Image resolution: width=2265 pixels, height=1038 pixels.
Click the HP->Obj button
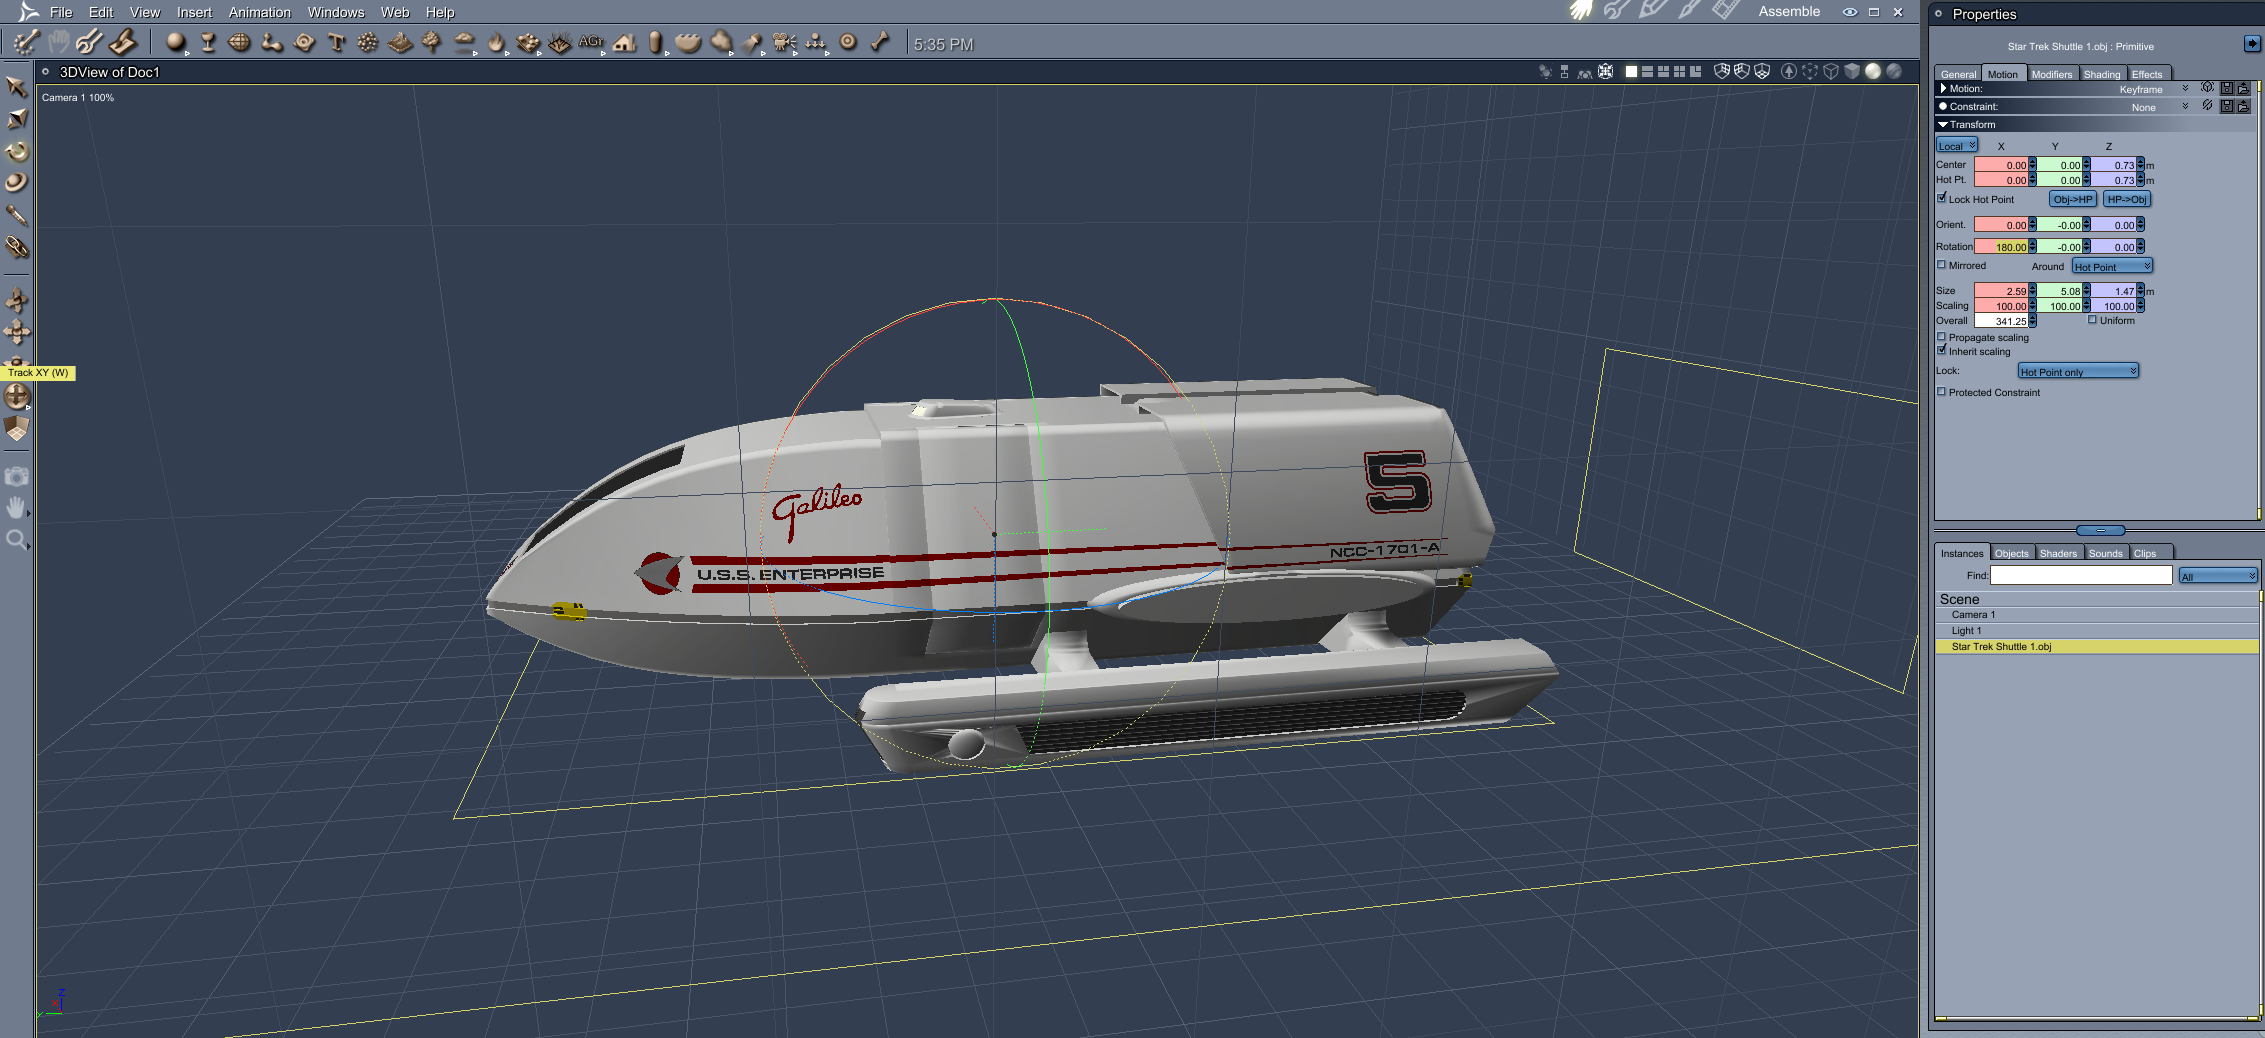pos(2127,199)
